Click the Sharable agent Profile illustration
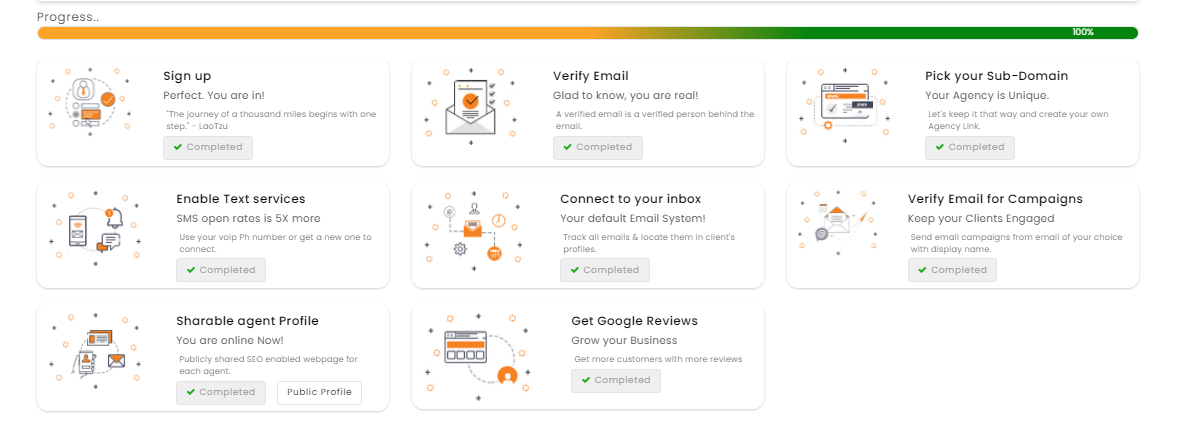The height and width of the screenshot is (423, 1187). tap(95, 350)
